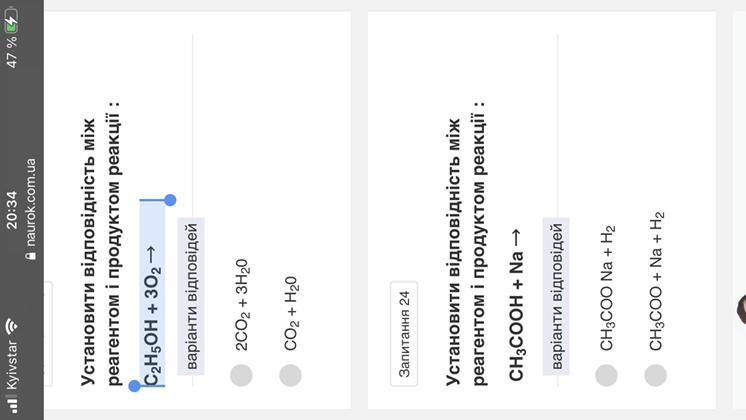Tap the starting text selection handle
Screen dimensions: 746x420
point(135,386)
